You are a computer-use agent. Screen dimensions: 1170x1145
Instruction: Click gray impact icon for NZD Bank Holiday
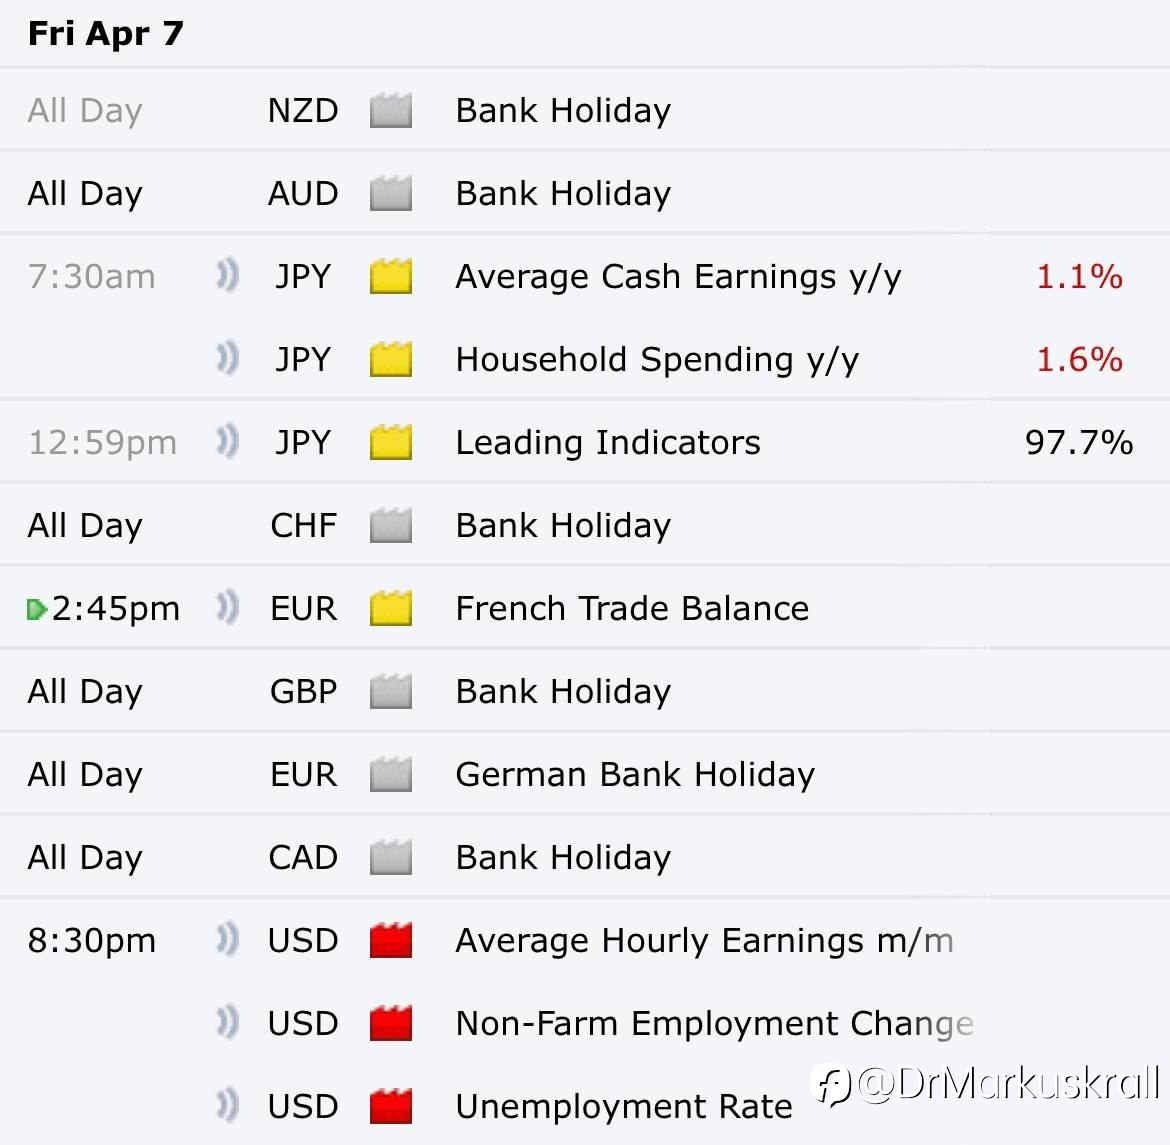pos(391,111)
